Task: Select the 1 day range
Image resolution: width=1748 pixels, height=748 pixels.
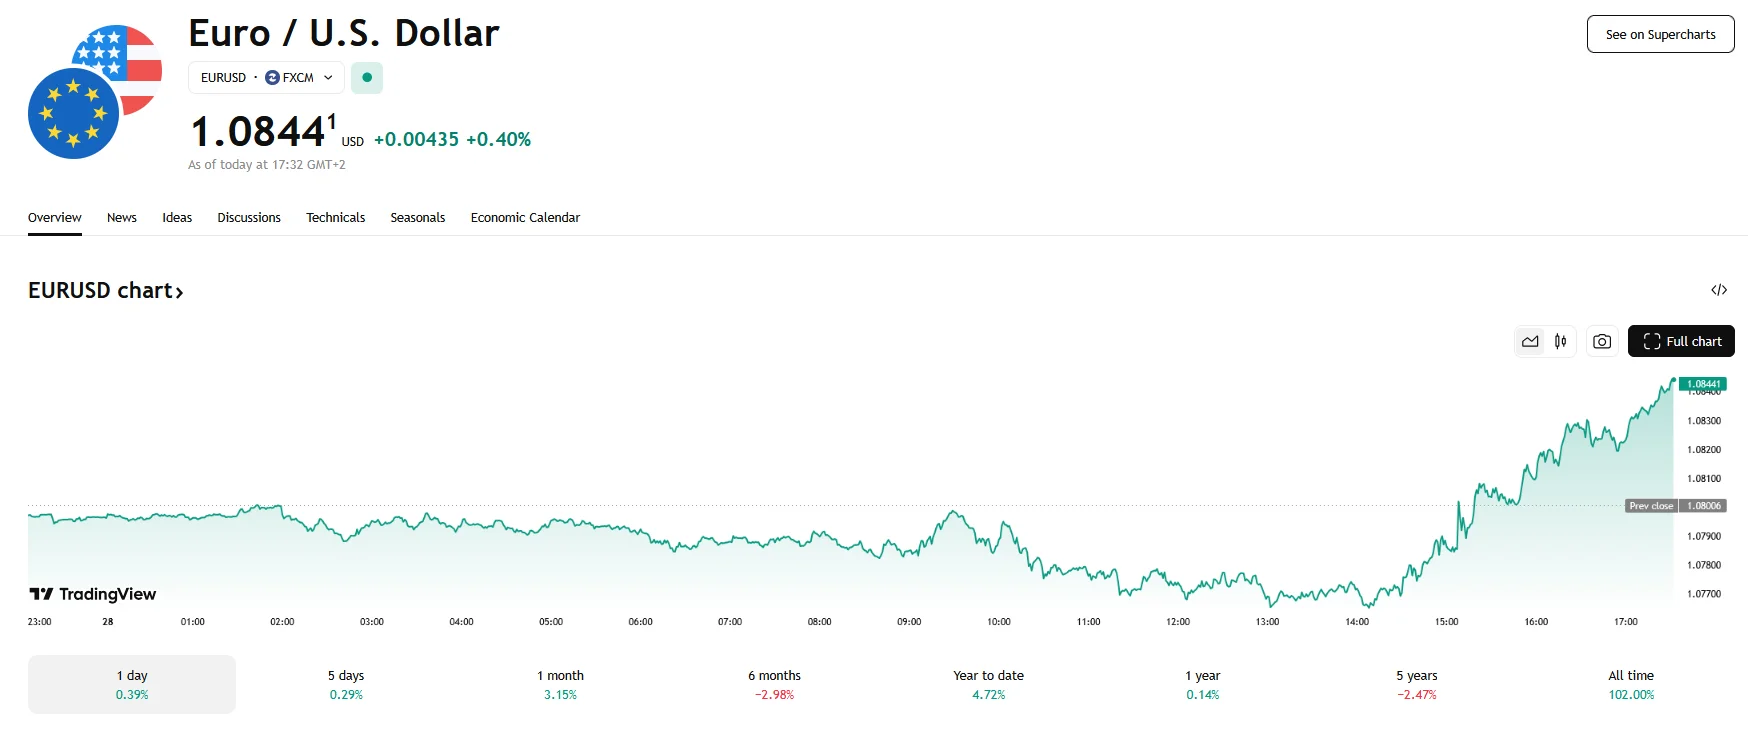Action: pyautogui.click(x=132, y=684)
